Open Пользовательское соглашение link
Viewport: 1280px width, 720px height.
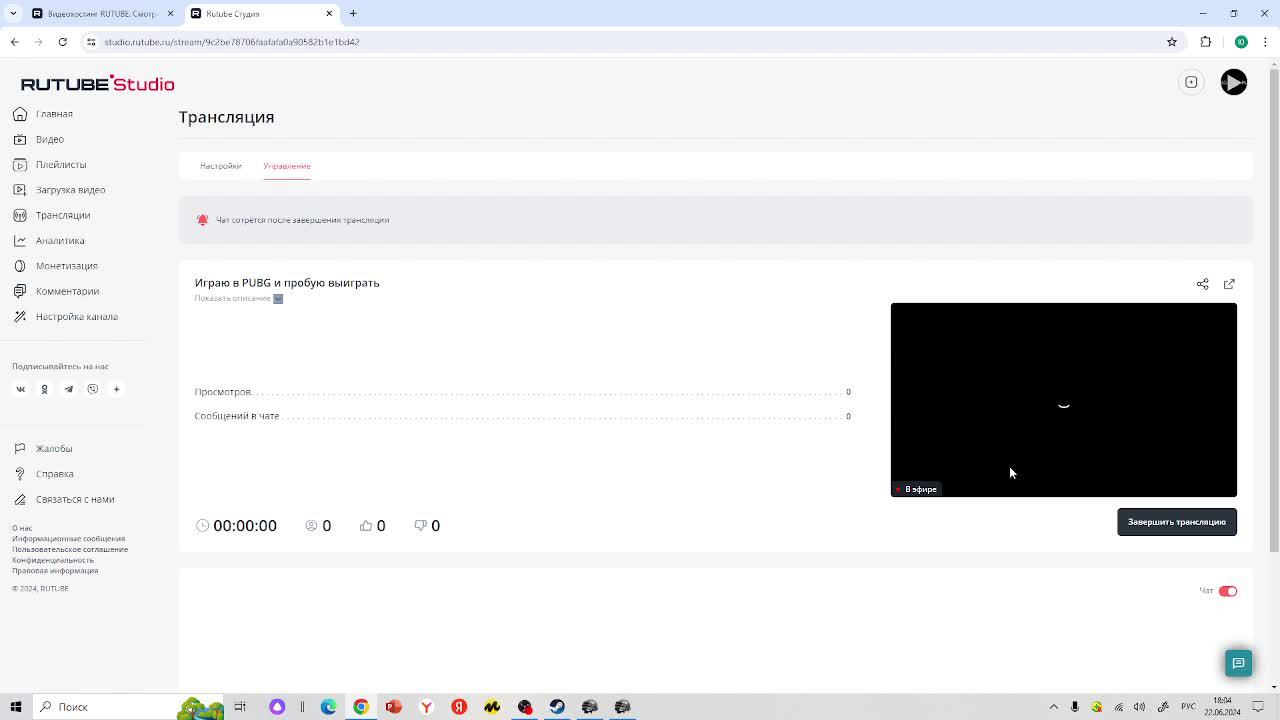(70, 549)
